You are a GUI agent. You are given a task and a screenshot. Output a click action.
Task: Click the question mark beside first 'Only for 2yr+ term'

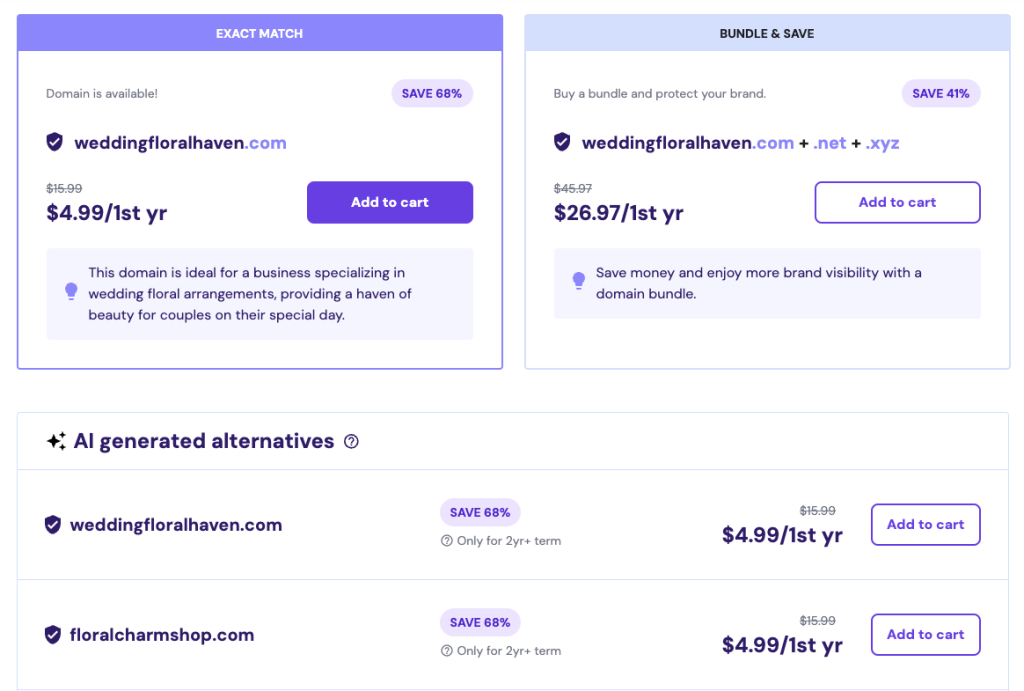[446, 540]
